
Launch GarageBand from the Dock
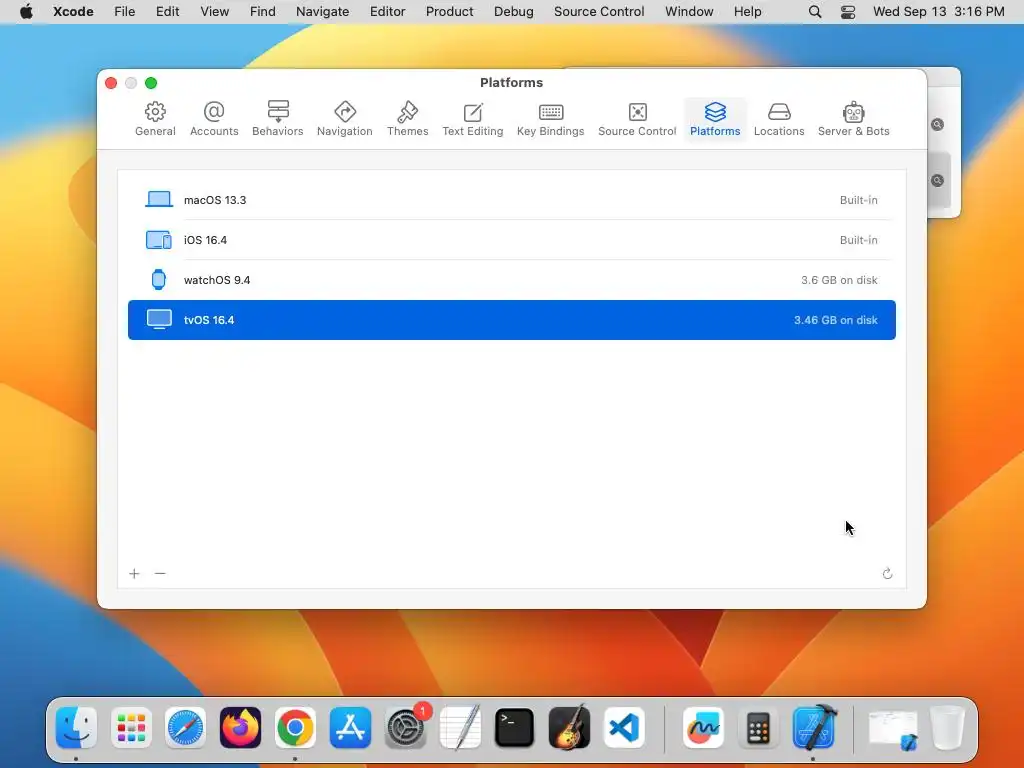click(569, 728)
